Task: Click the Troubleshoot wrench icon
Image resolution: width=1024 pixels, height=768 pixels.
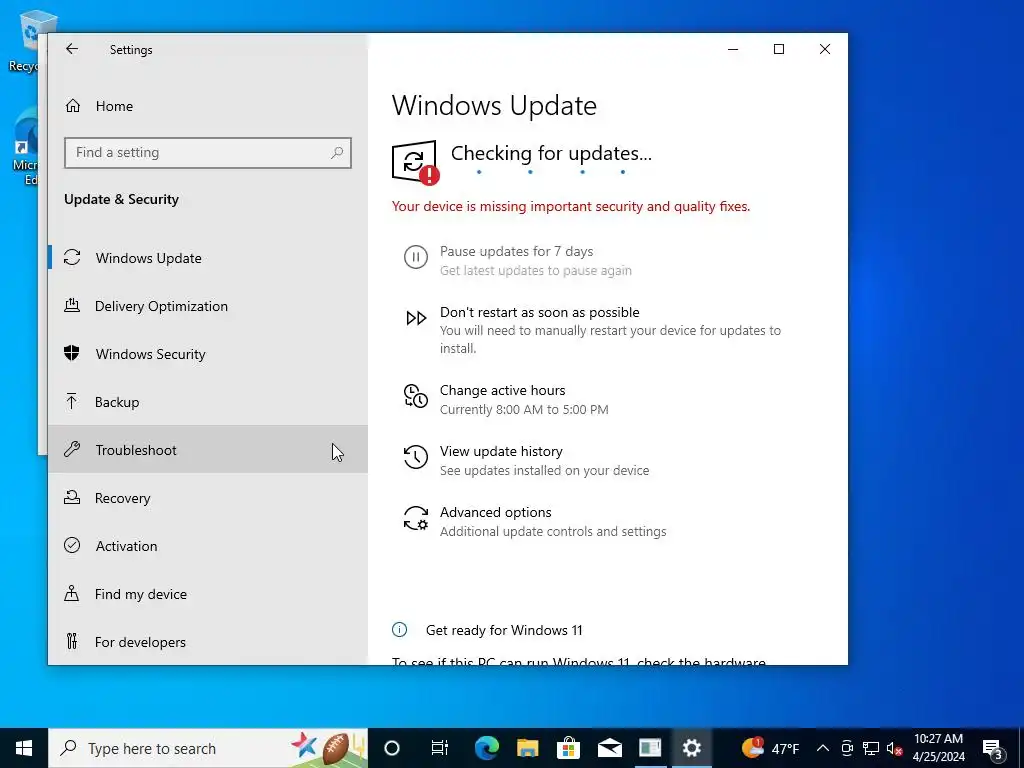Action: [72, 449]
